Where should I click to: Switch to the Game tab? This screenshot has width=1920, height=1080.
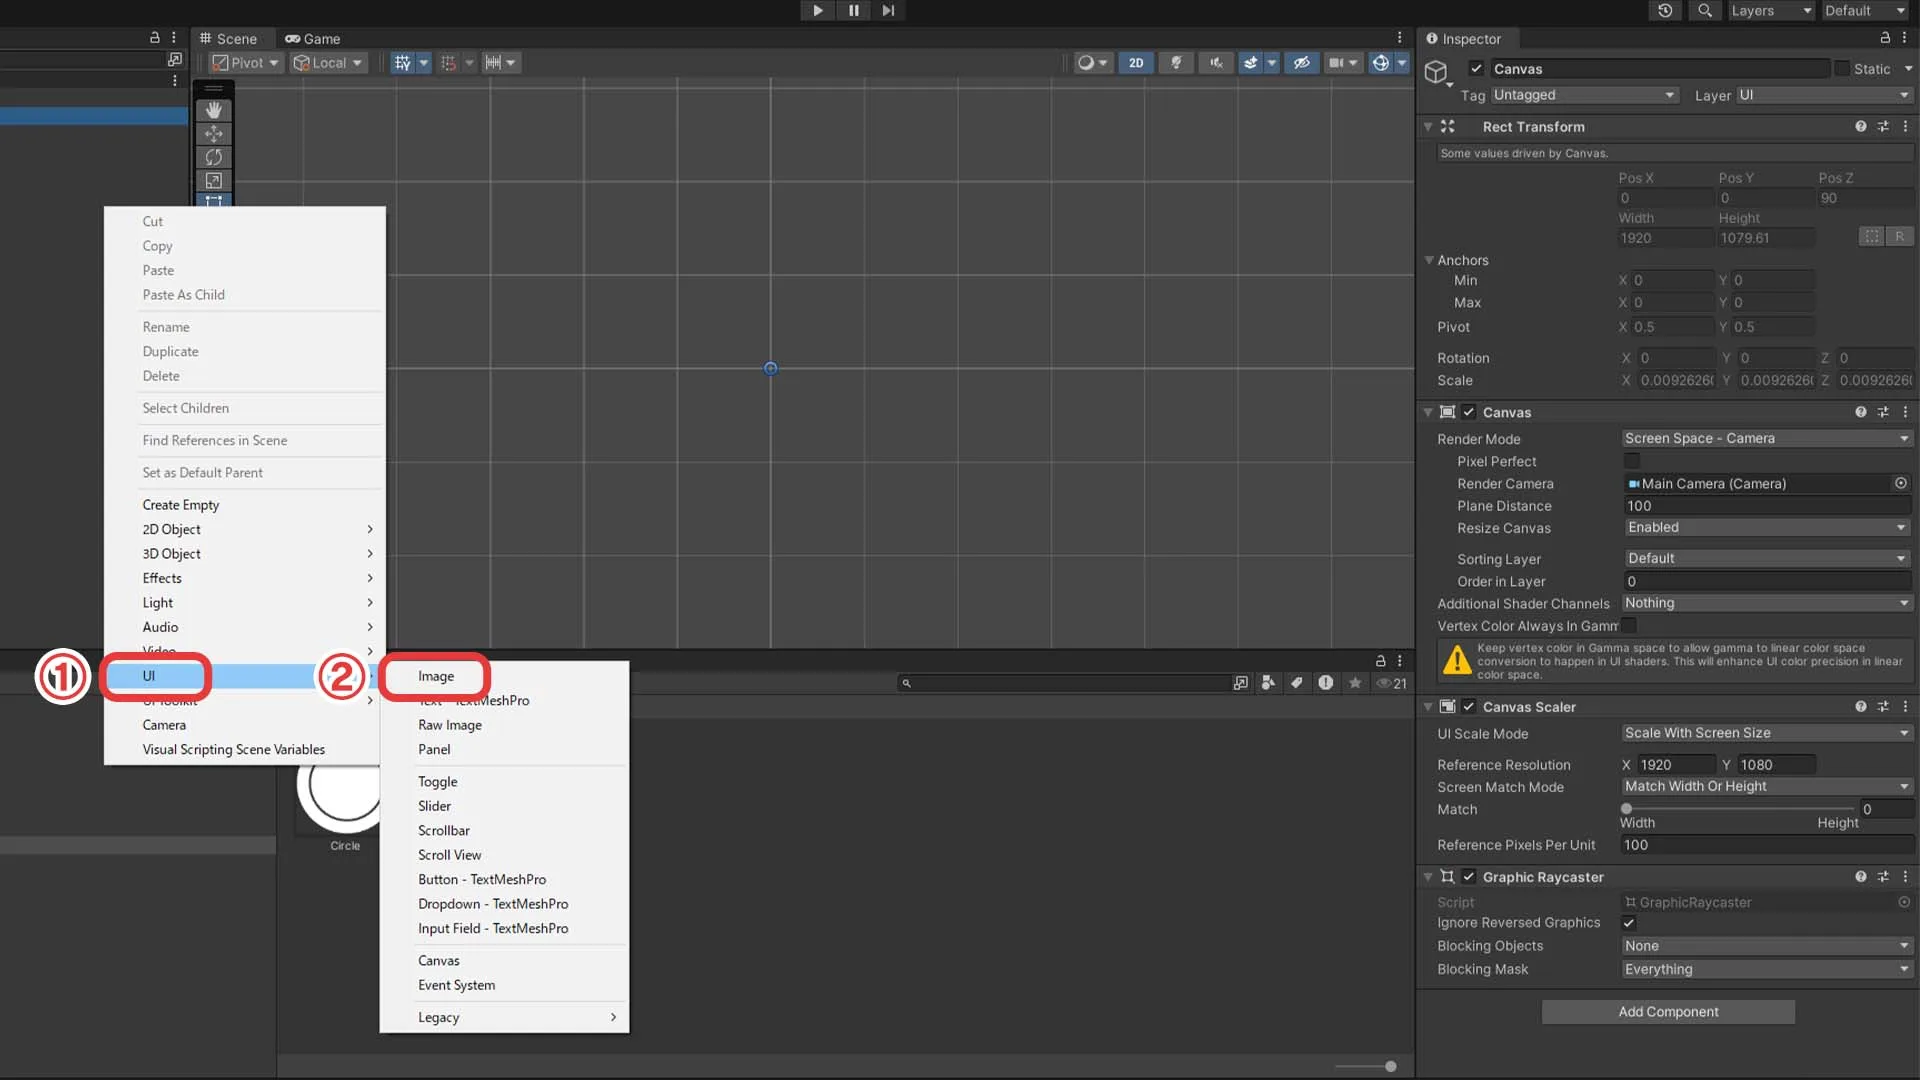click(x=312, y=38)
